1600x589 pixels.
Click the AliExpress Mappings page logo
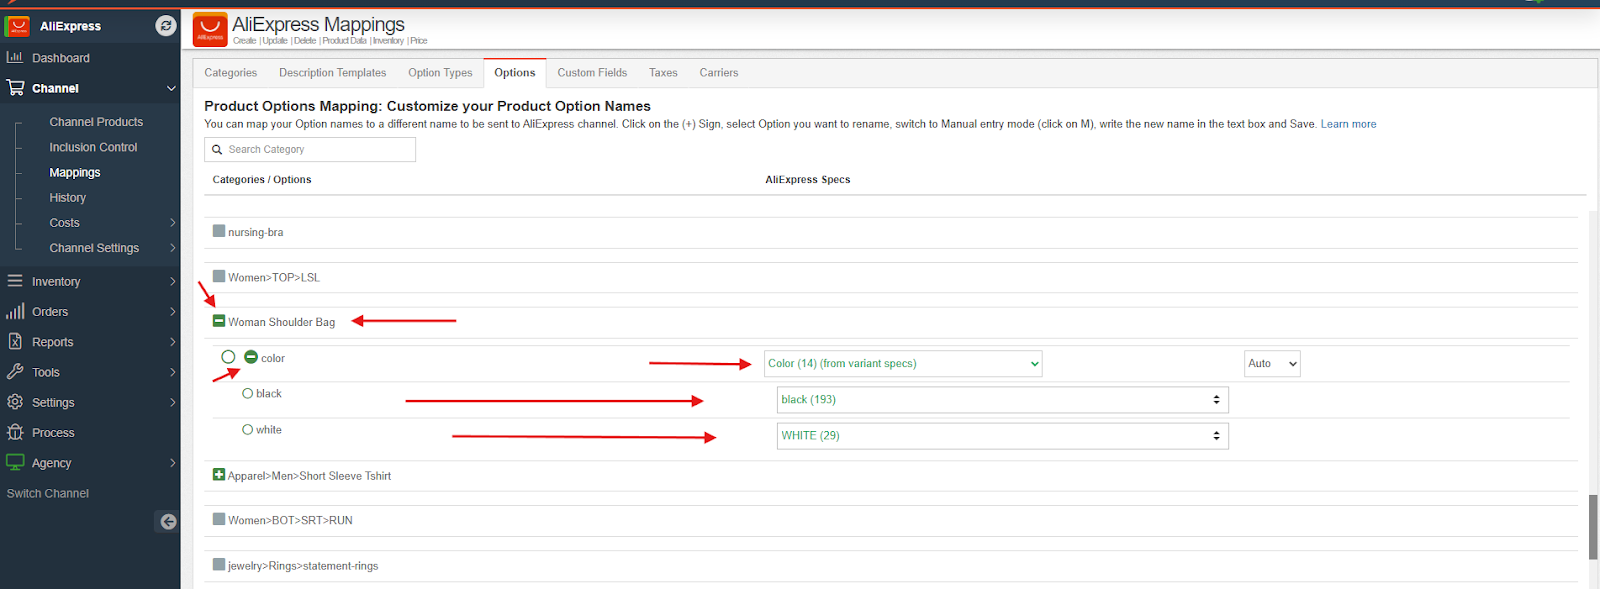pos(210,29)
